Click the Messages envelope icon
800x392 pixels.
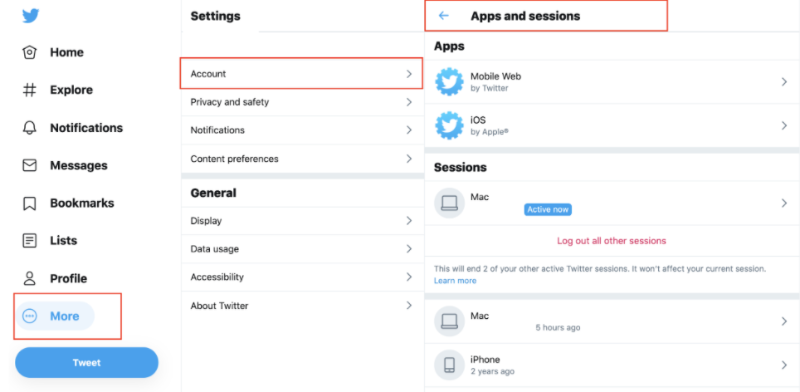[30, 165]
